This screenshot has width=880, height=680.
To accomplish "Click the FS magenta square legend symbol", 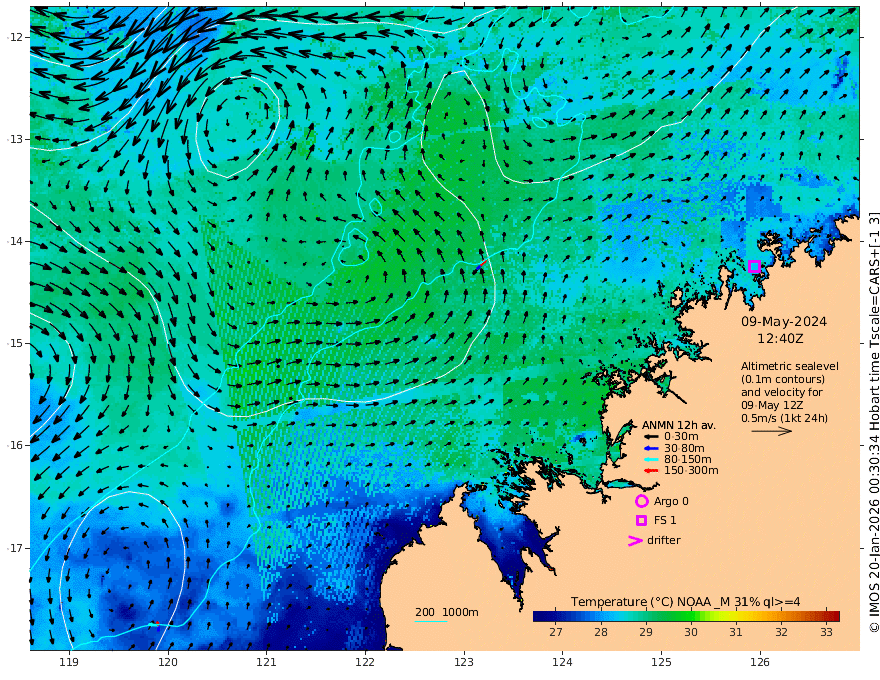I will [641, 521].
